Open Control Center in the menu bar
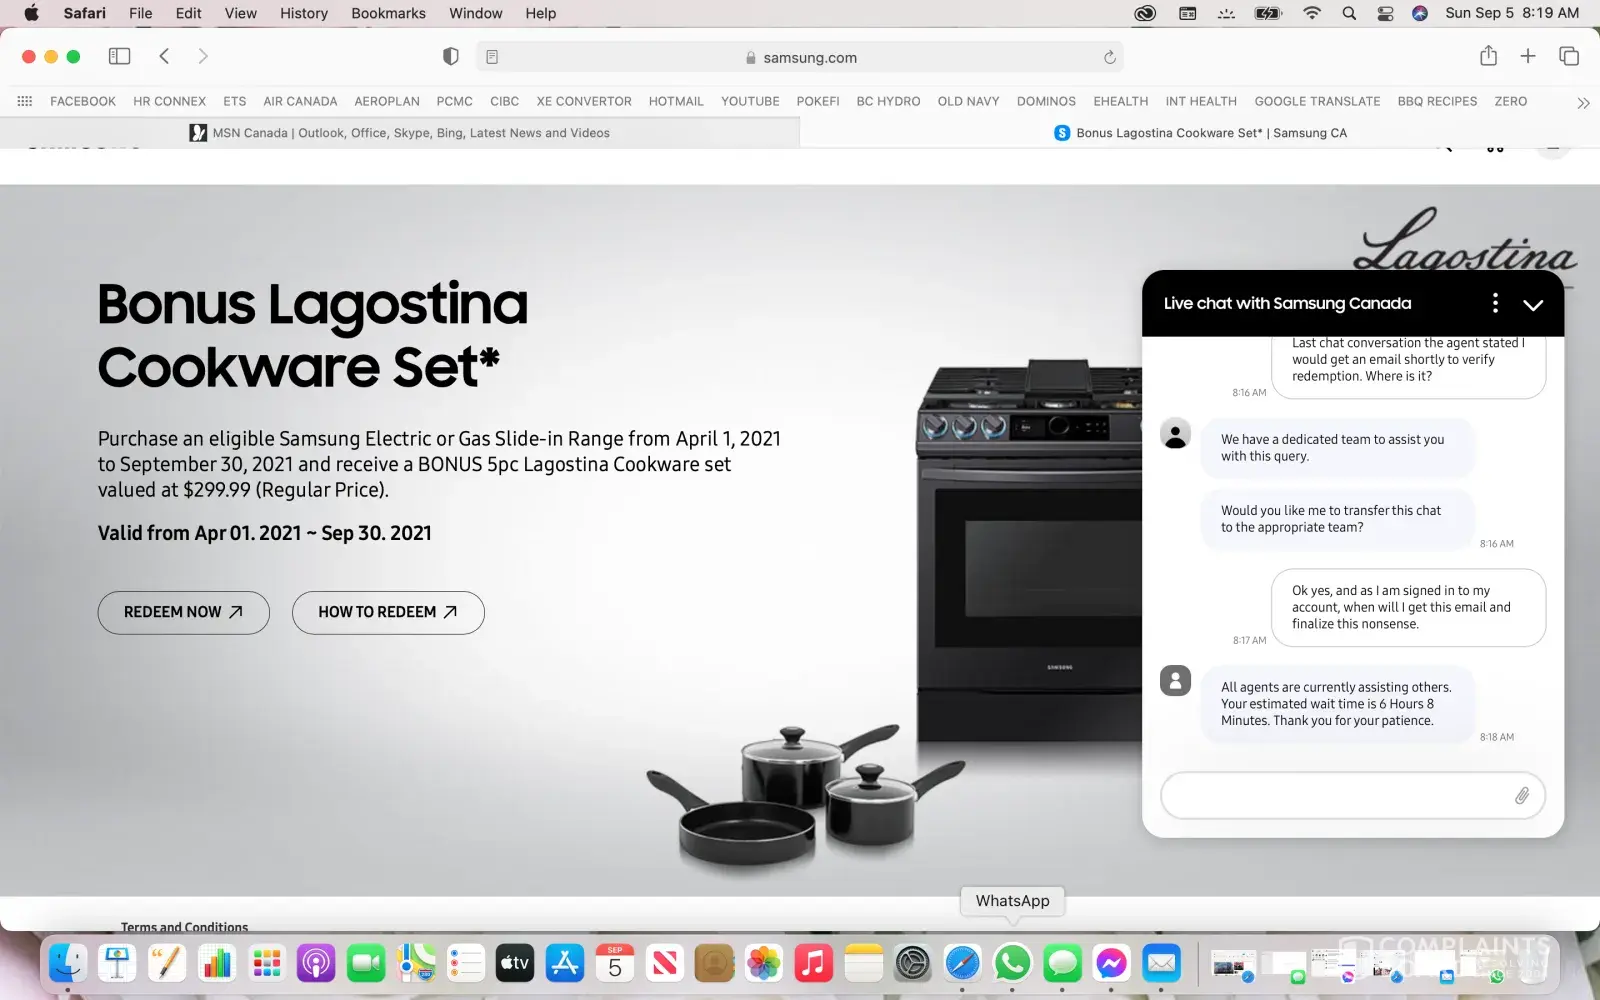Image resolution: width=1600 pixels, height=1000 pixels. [1385, 13]
